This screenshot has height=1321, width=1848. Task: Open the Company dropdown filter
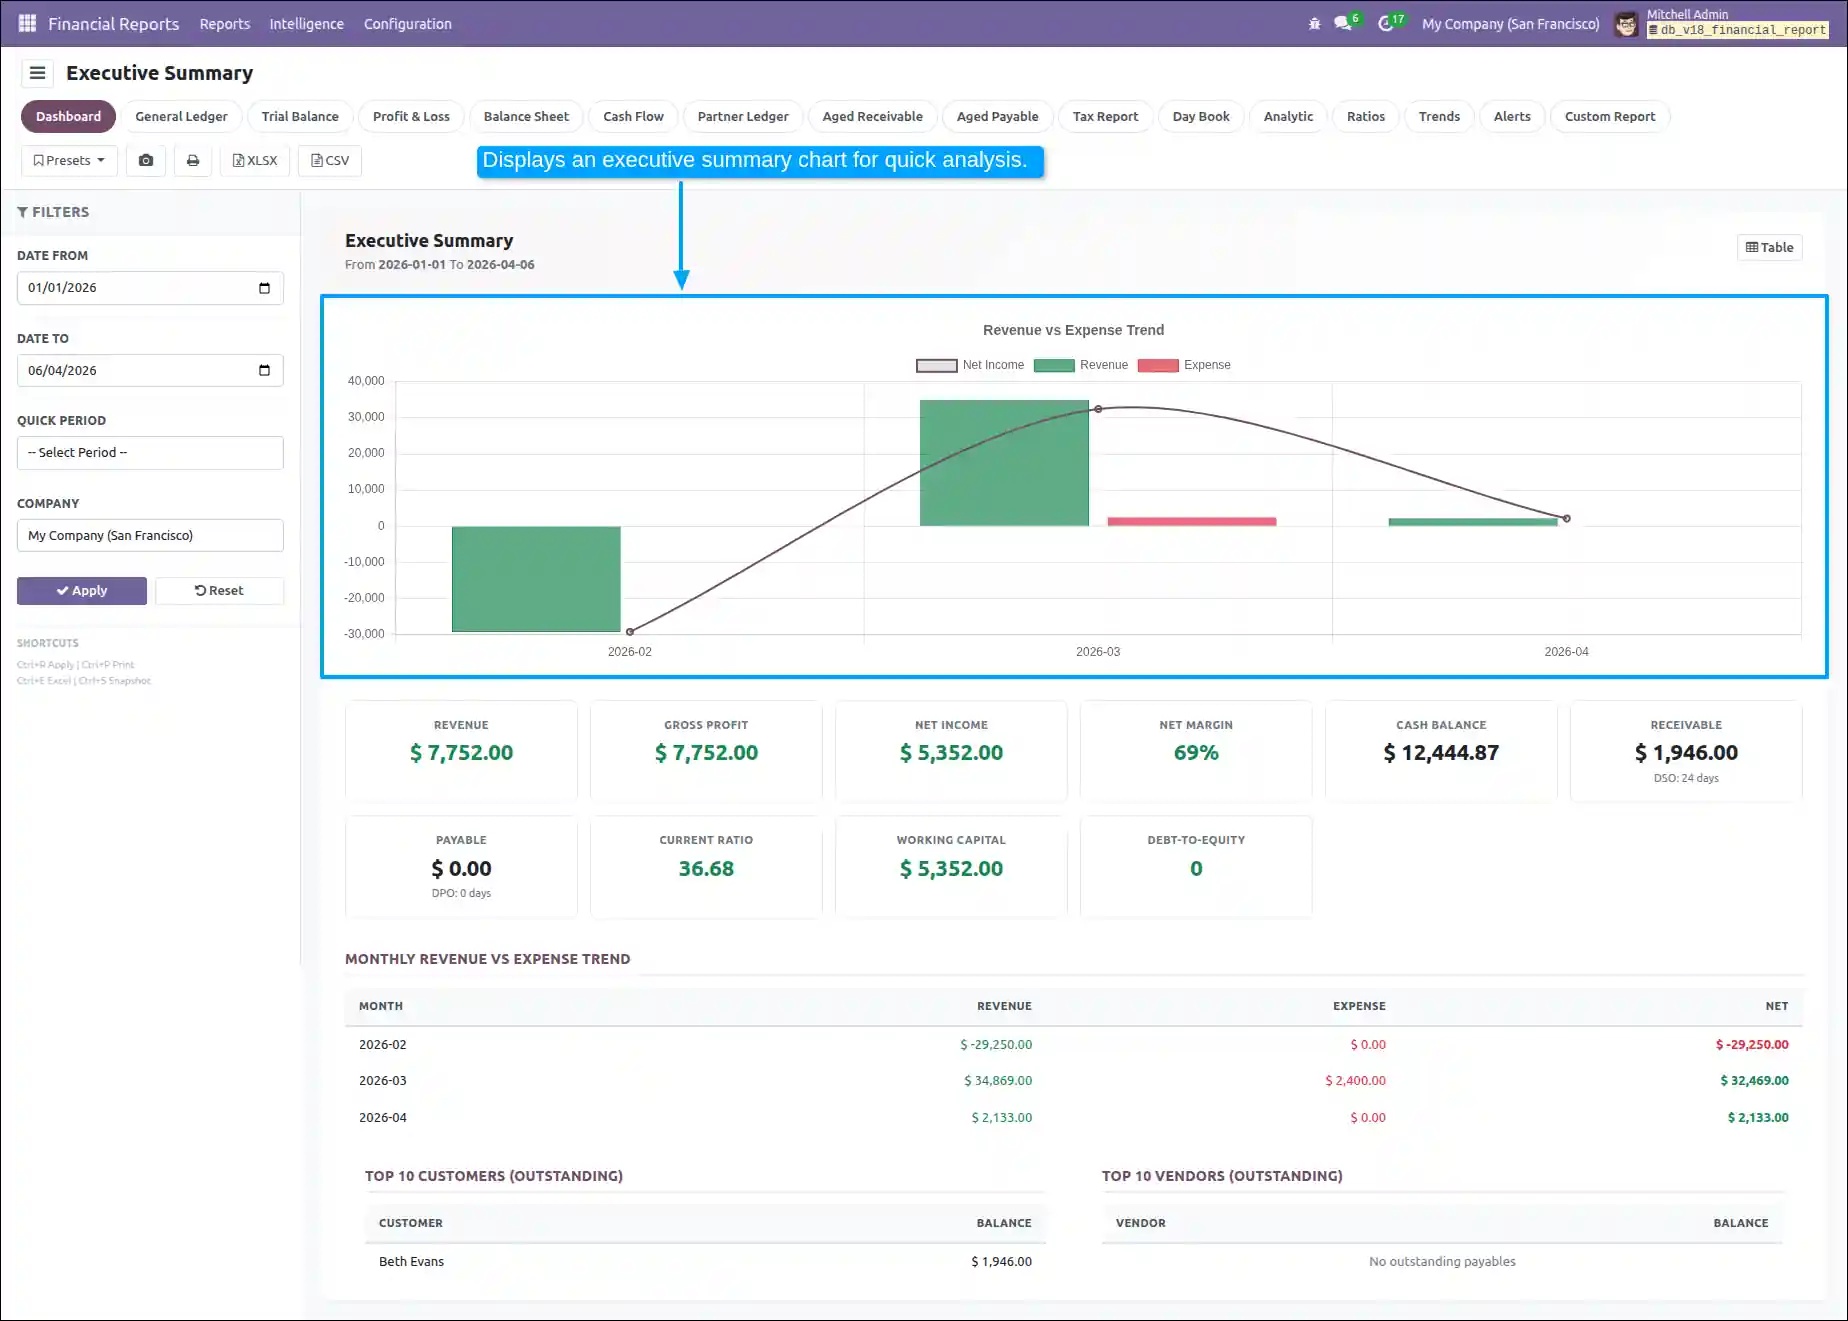coord(150,536)
